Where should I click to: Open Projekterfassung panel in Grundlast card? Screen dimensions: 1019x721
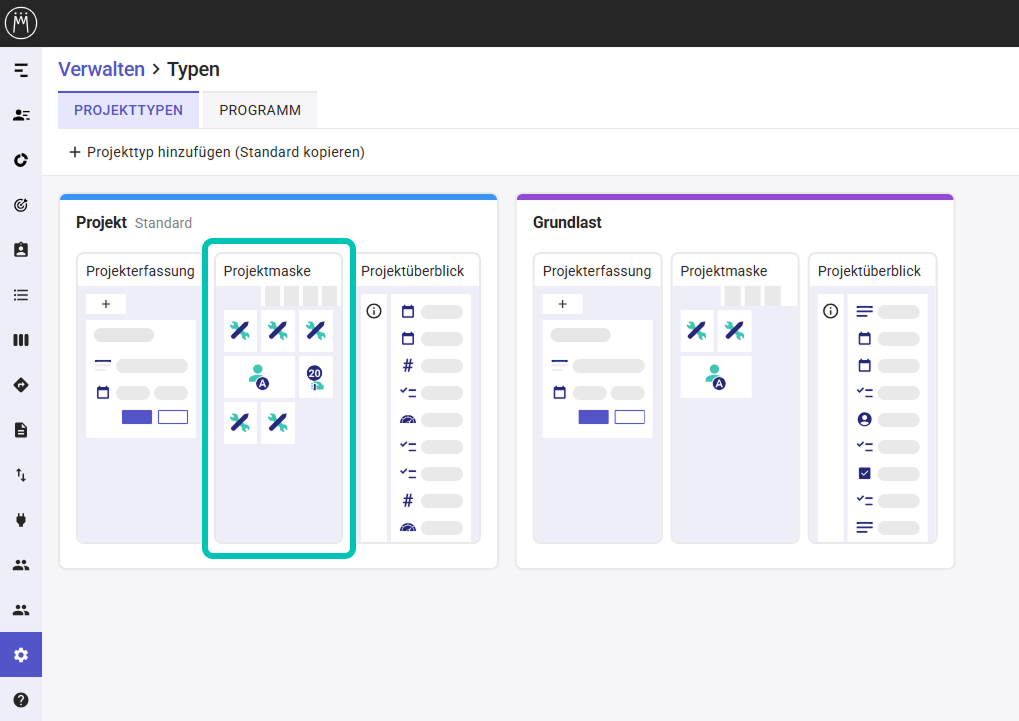[x=597, y=398]
